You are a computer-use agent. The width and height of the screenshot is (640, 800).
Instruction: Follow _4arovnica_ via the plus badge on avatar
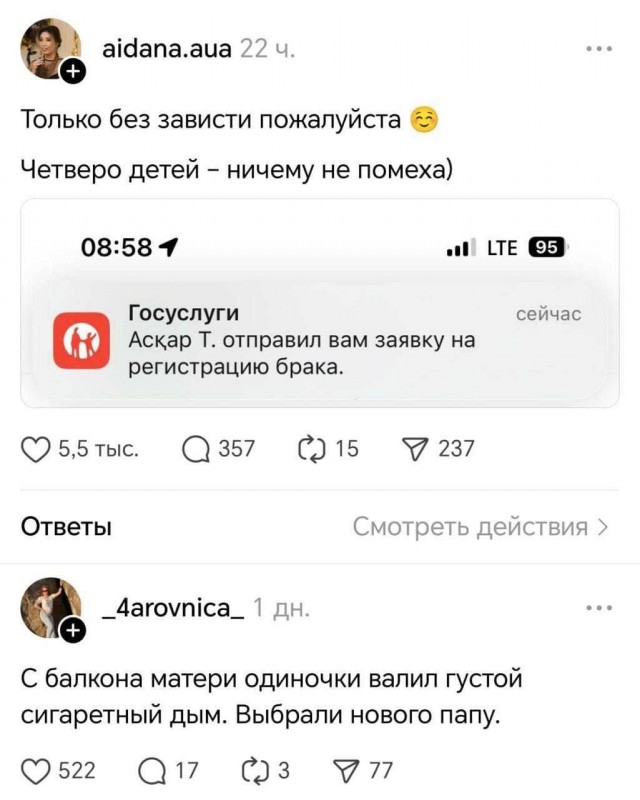72,630
